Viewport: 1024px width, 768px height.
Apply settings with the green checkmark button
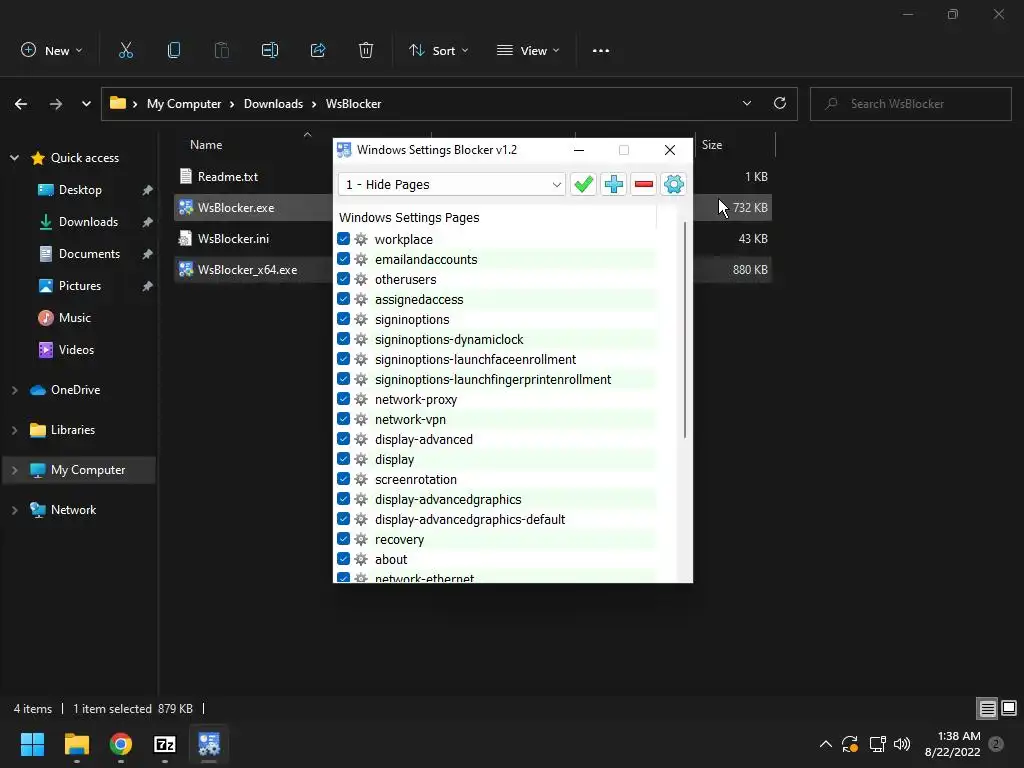[x=583, y=184]
